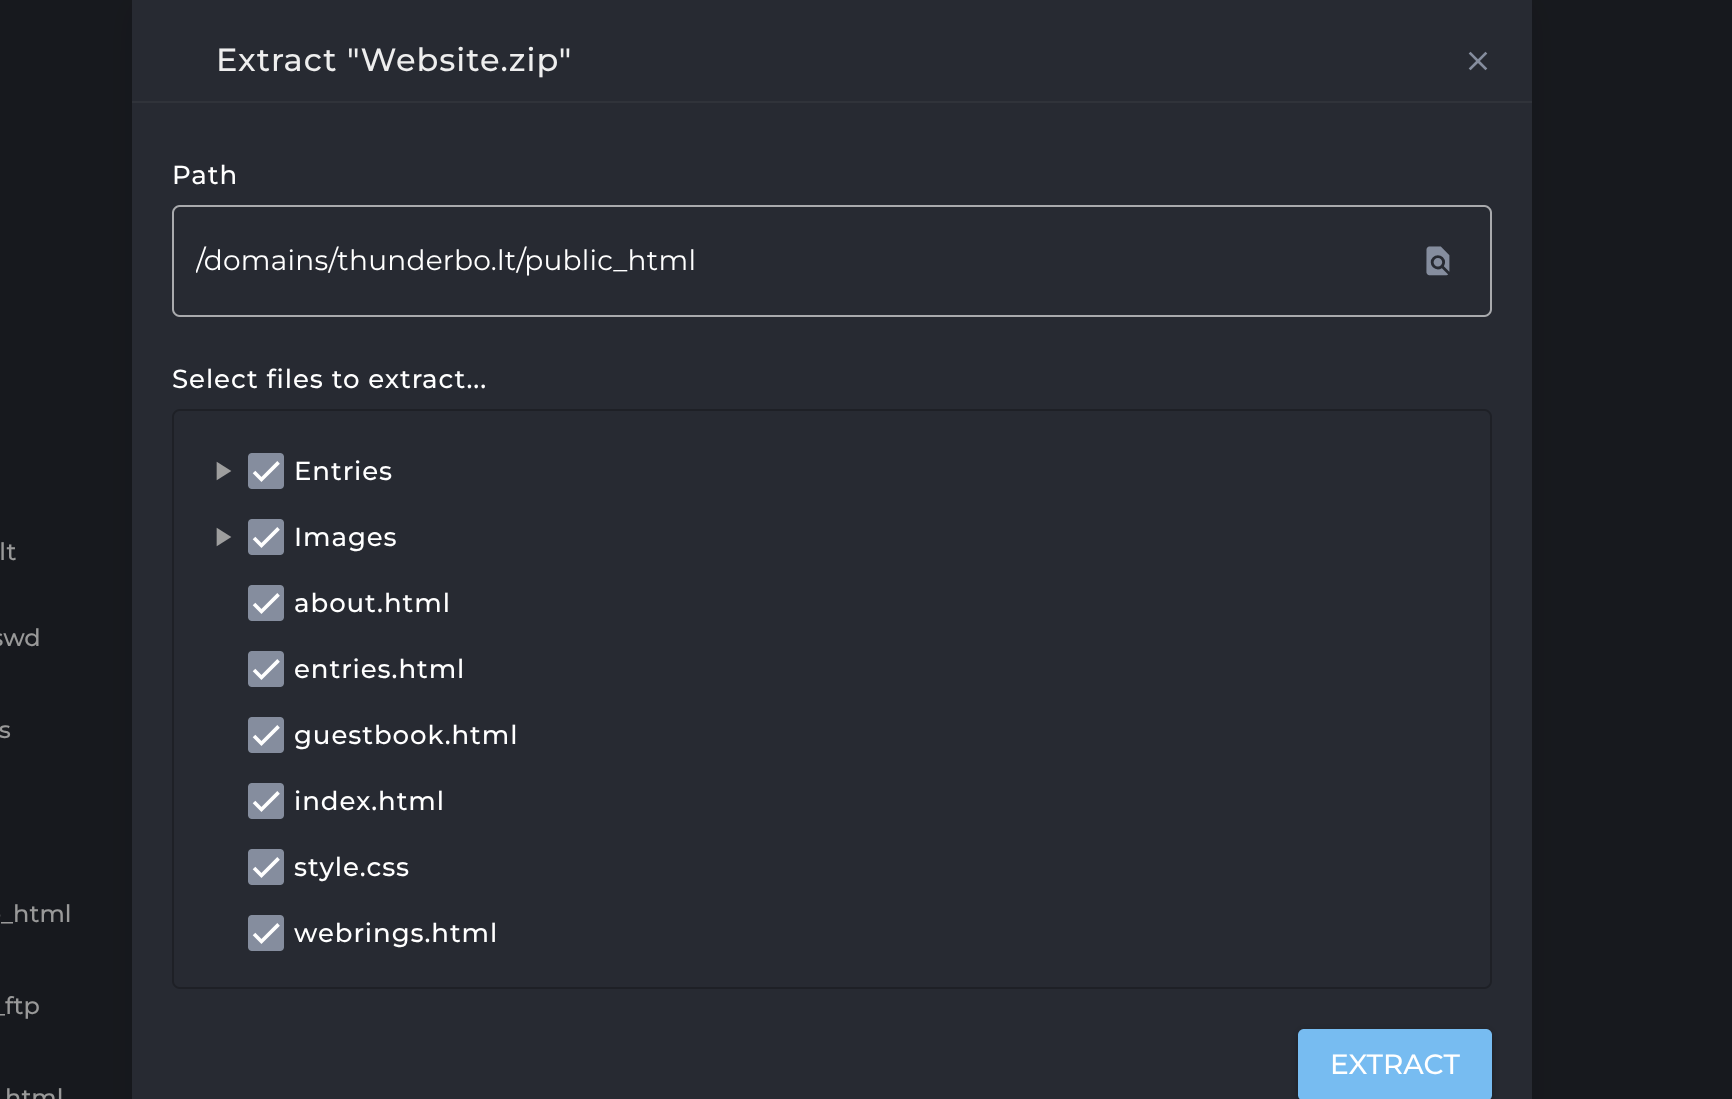Screen dimensions: 1732x1099
Task: Toggle the index.html checkbox
Action: (266, 801)
